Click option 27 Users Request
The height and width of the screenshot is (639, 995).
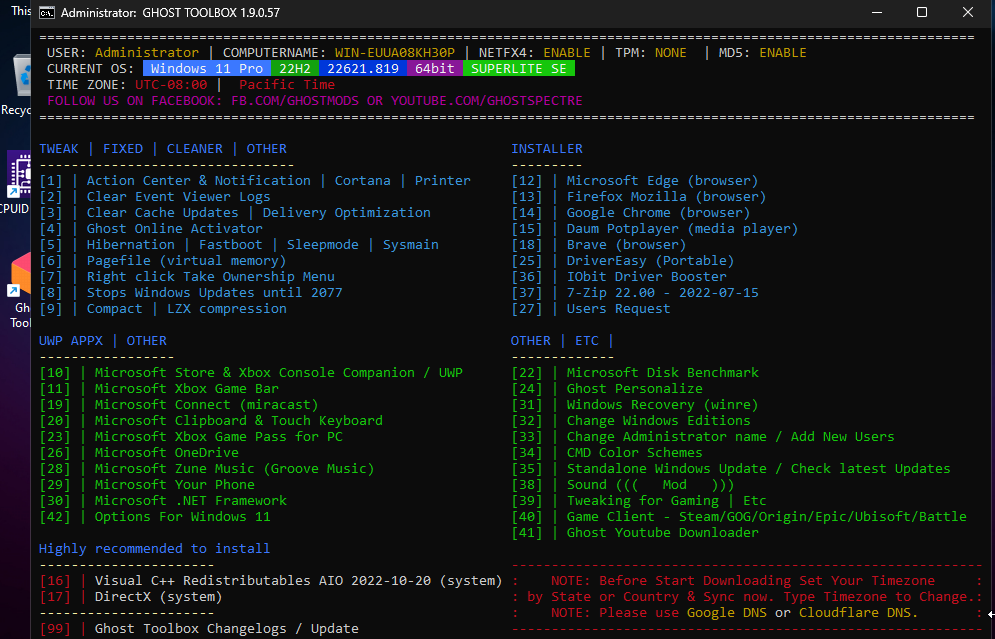(591, 308)
